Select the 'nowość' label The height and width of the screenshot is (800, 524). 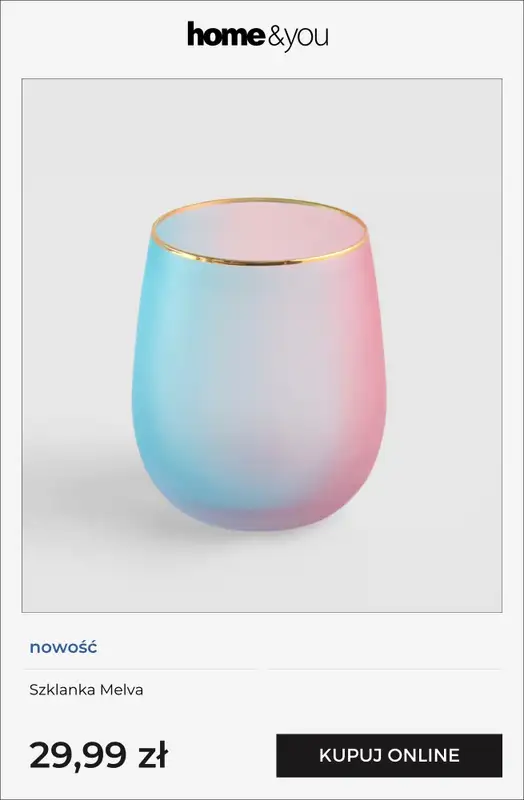[63, 647]
